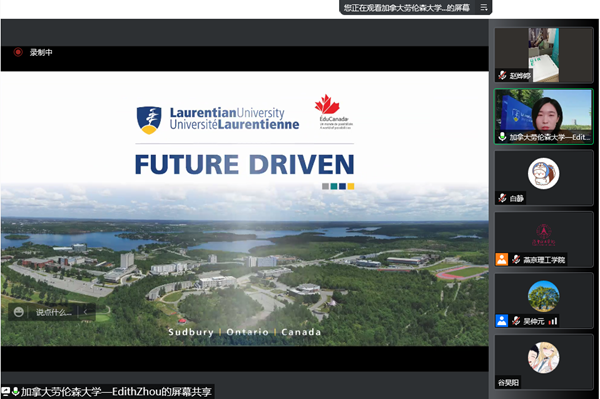
Task: Toggle the green active microphone on Edith's tile
Action: tap(502, 137)
